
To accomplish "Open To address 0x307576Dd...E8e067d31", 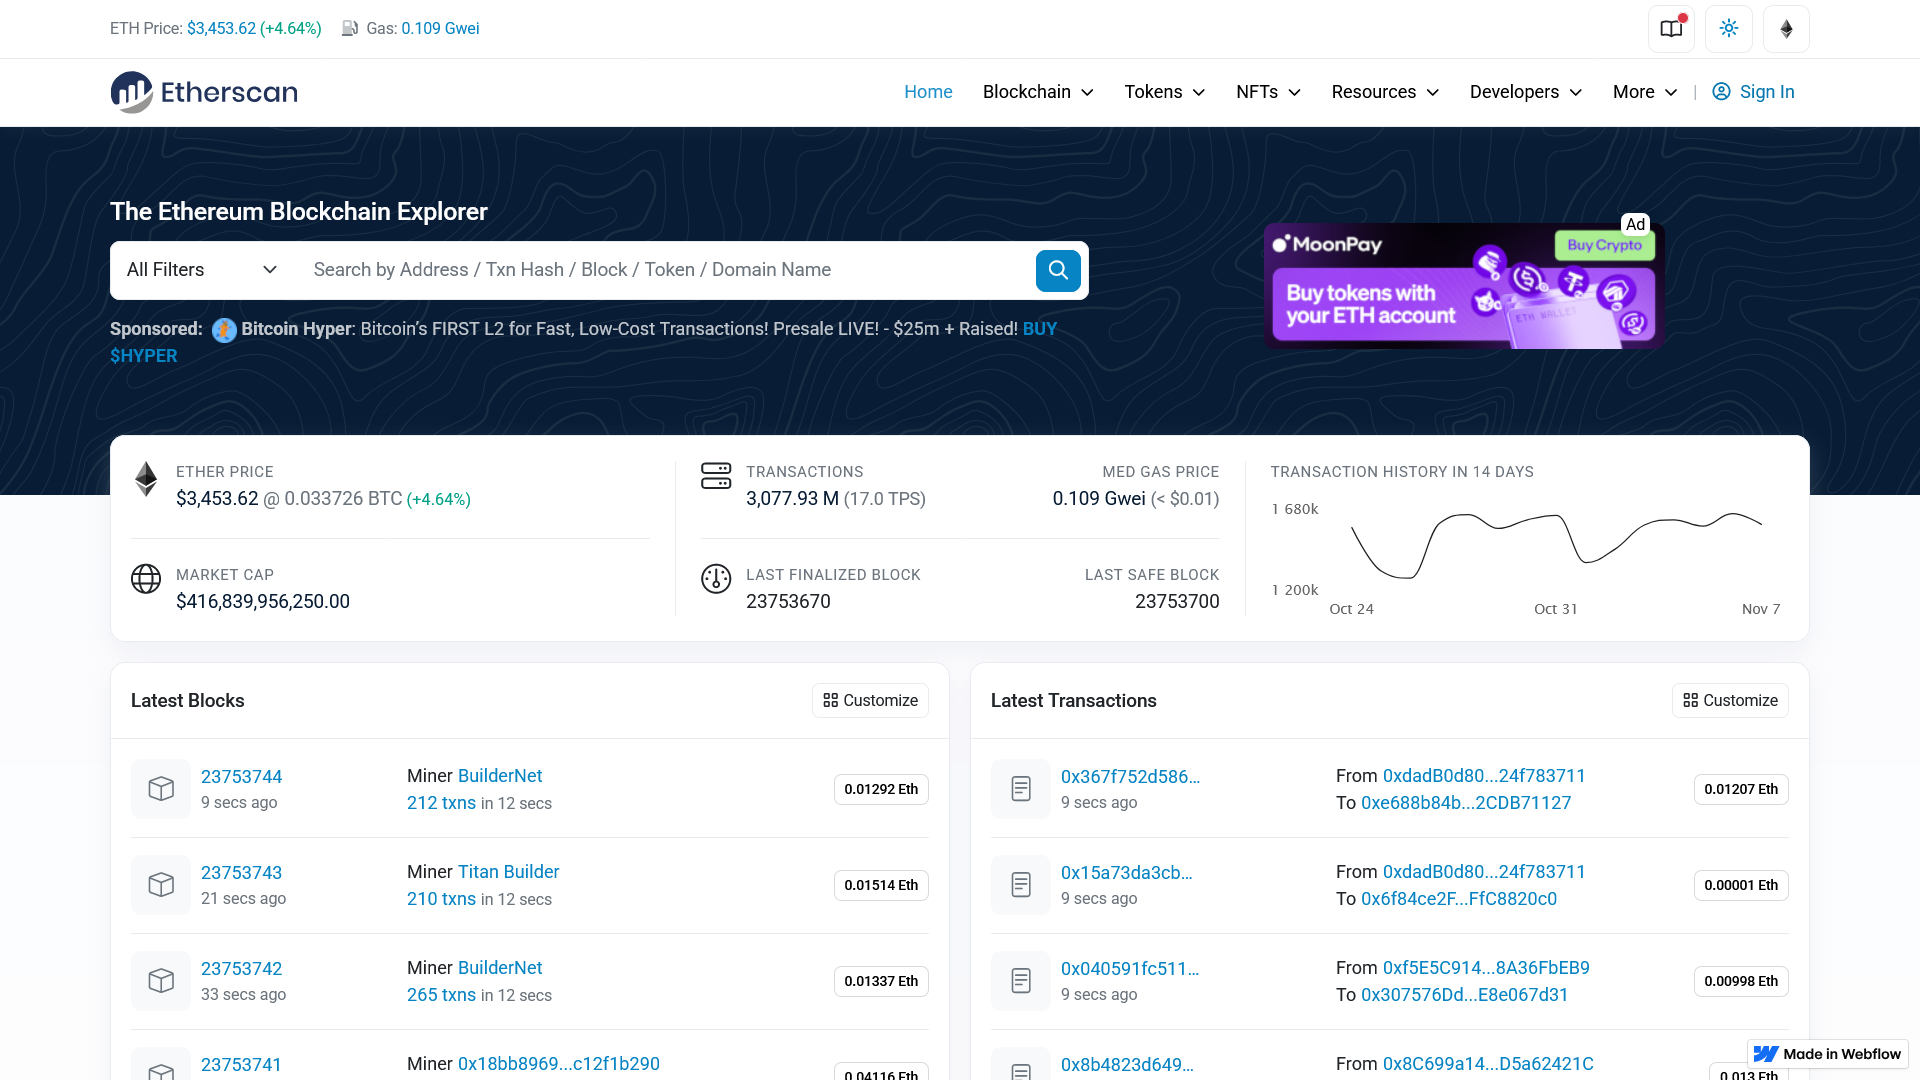I will [1464, 995].
